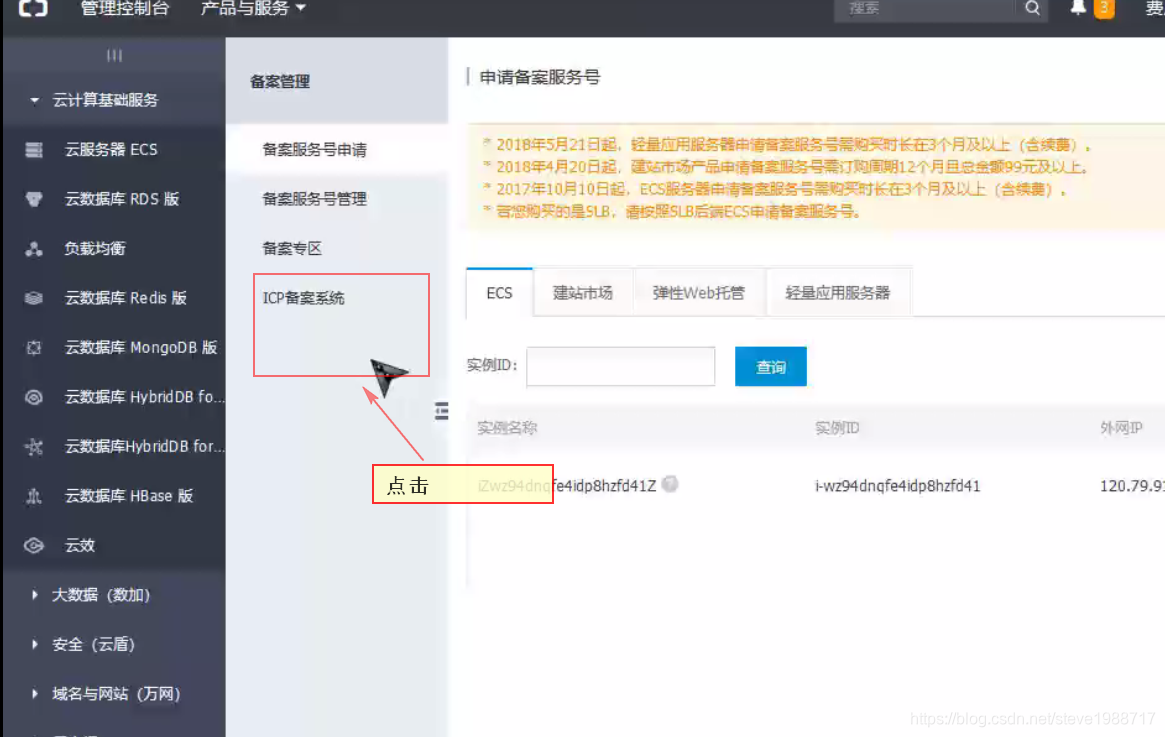Click the 云服务器 ECS icon
The image size is (1165, 737).
click(x=33, y=149)
